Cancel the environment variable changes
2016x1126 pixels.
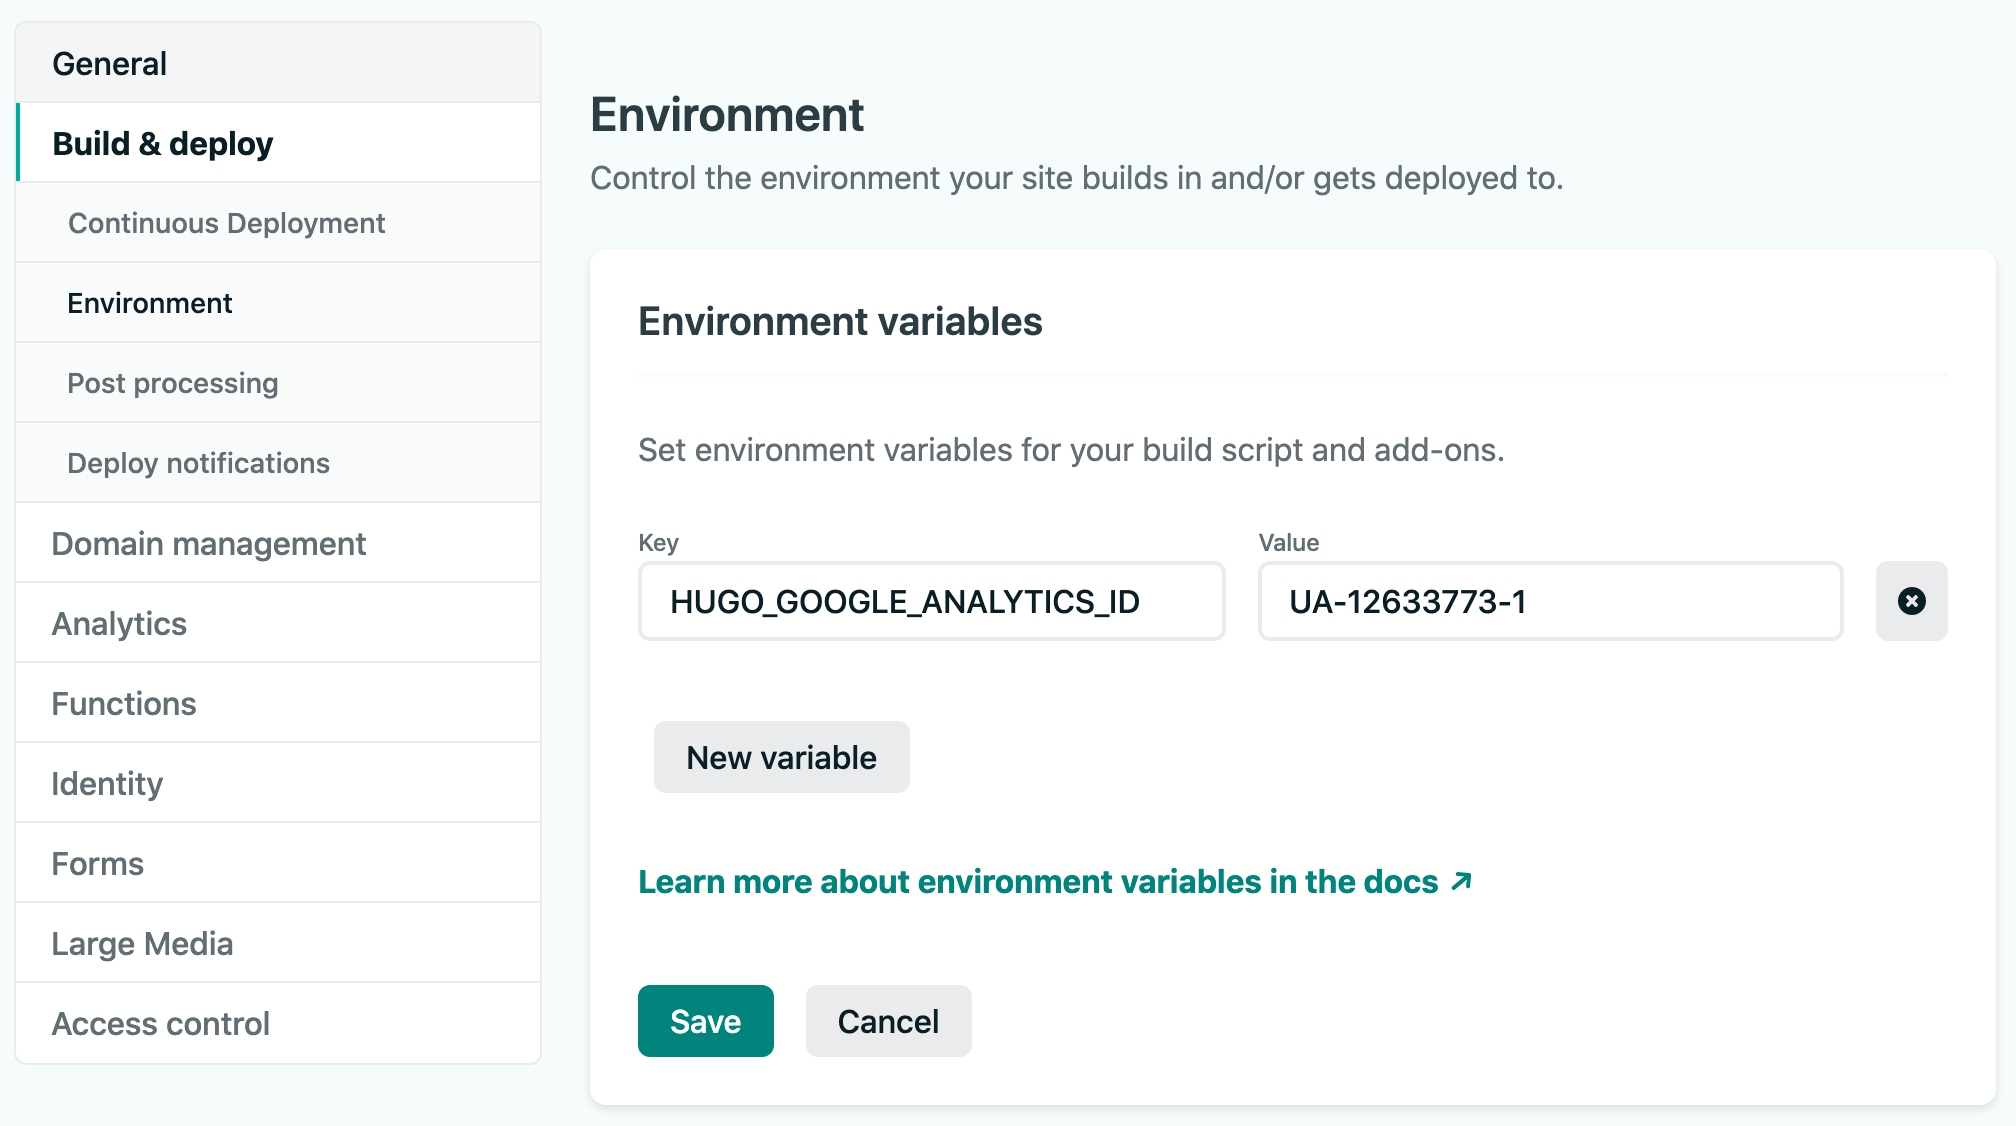coord(889,1021)
